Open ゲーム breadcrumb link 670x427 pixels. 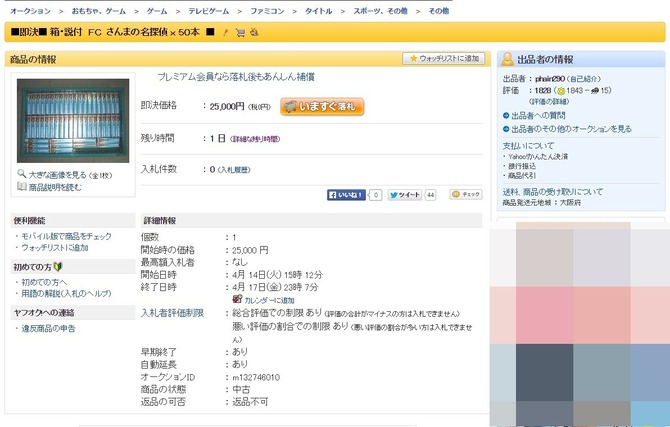157,11
